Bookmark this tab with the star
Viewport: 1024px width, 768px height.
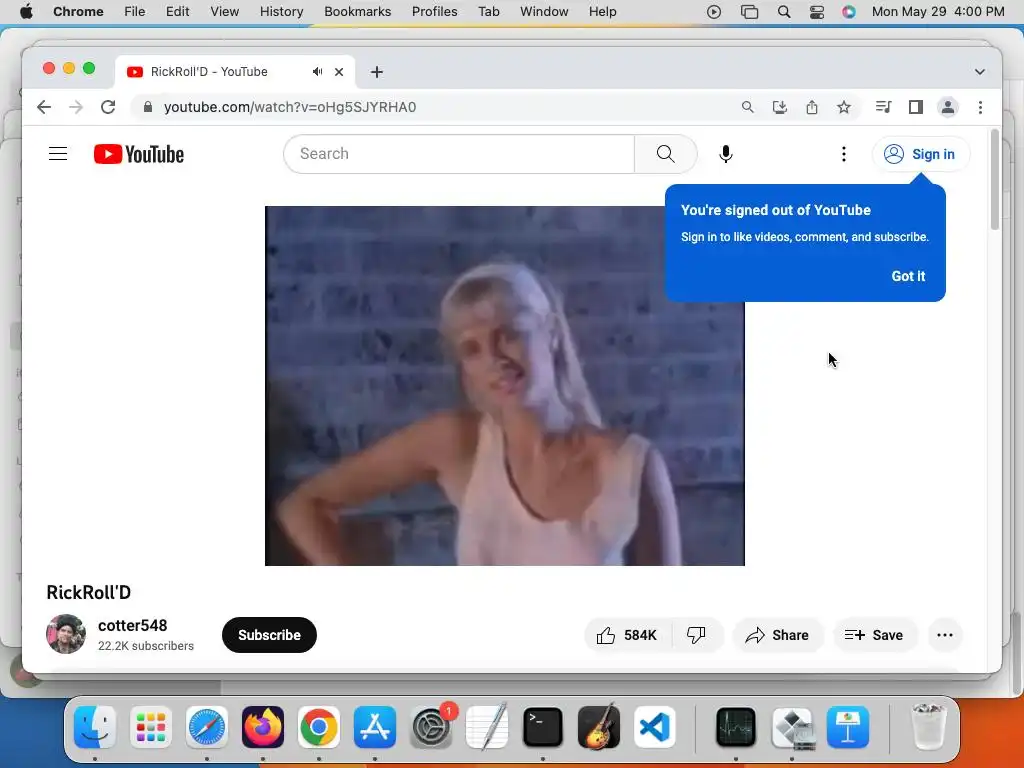(844, 107)
